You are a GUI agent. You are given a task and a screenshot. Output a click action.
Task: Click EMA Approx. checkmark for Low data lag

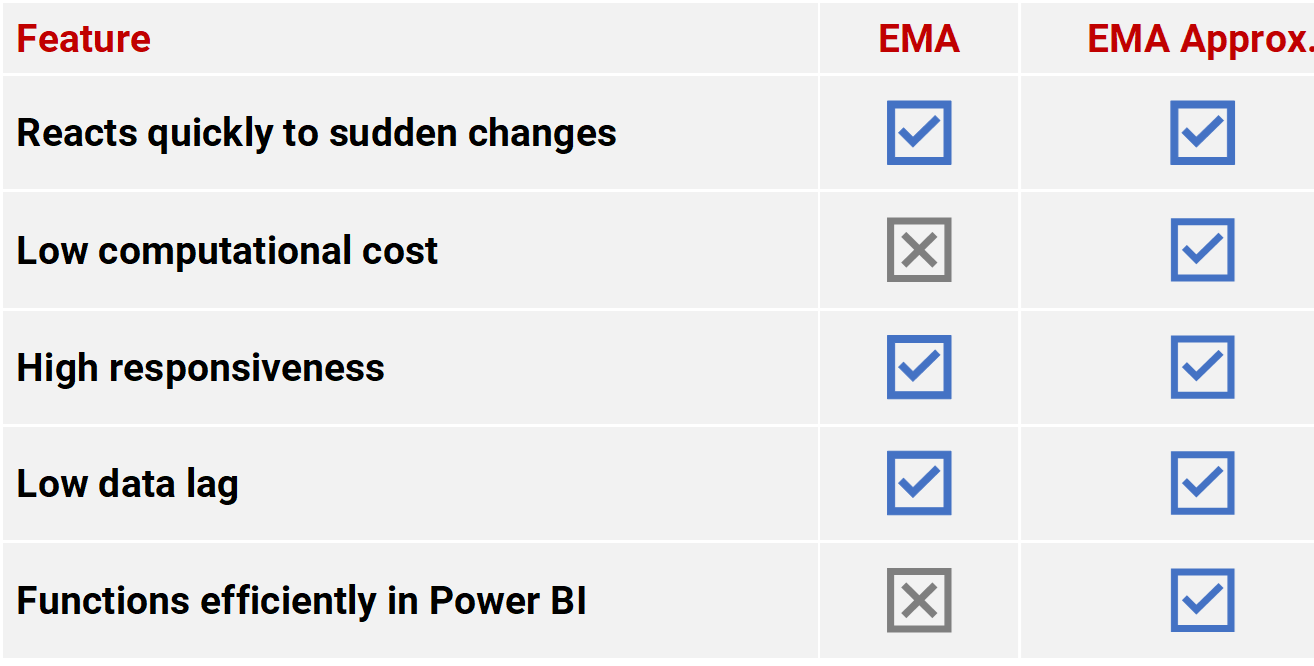click(x=1202, y=483)
